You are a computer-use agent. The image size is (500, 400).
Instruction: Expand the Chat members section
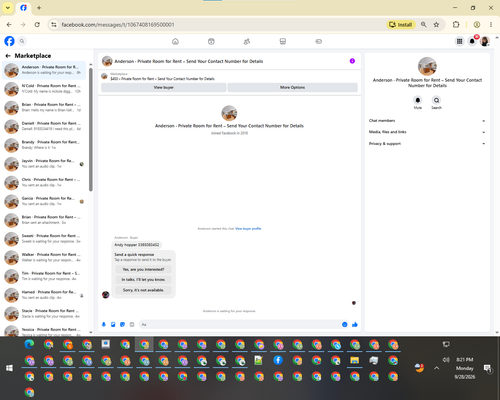click(x=427, y=121)
